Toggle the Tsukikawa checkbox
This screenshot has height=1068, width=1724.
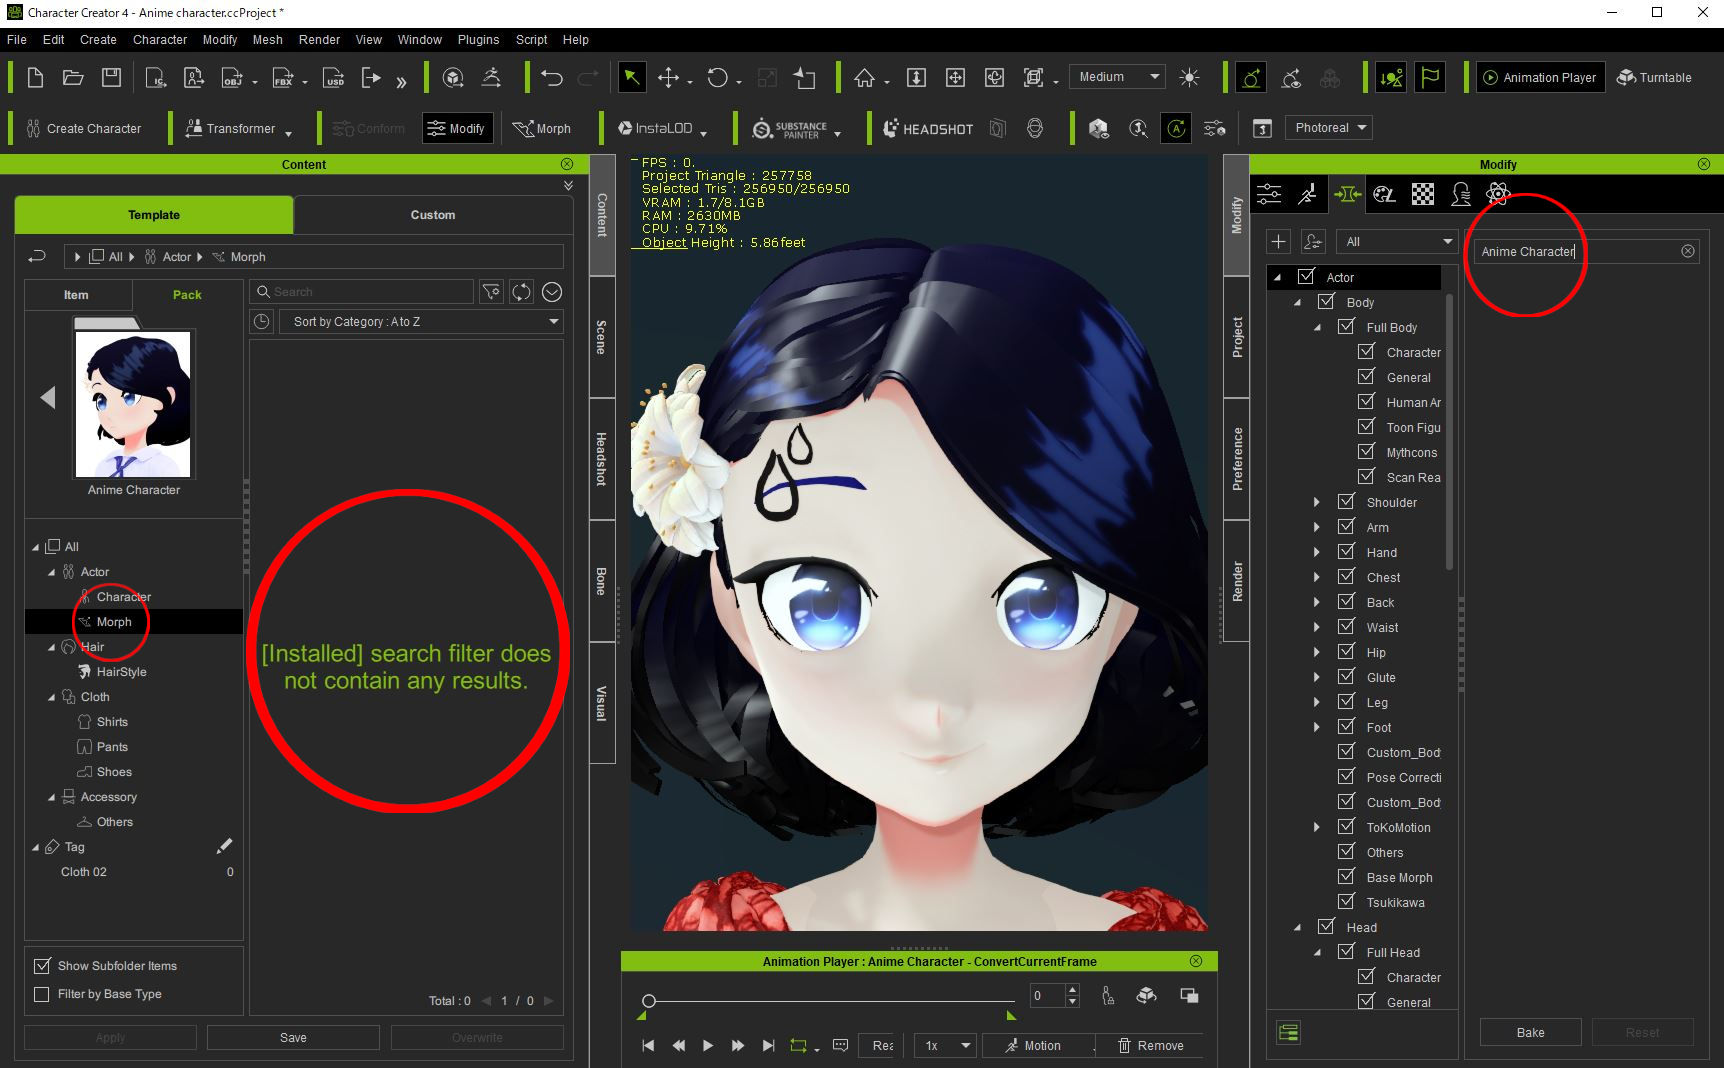pos(1346,902)
